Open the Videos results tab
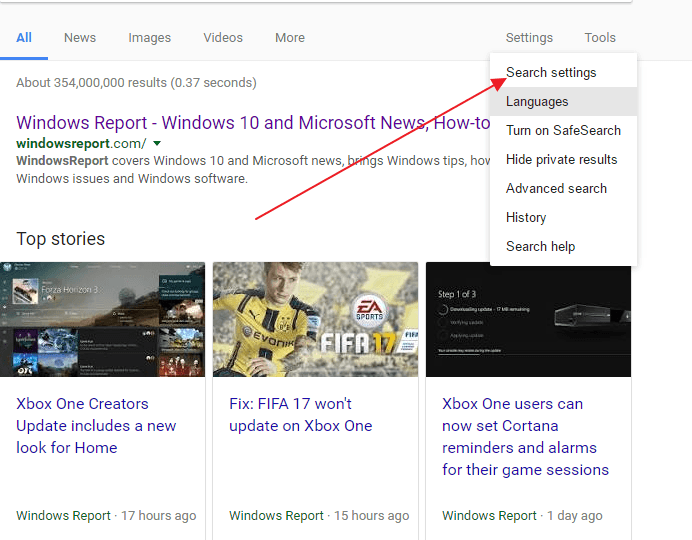Image resolution: width=692 pixels, height=540 pixels. 223,38
